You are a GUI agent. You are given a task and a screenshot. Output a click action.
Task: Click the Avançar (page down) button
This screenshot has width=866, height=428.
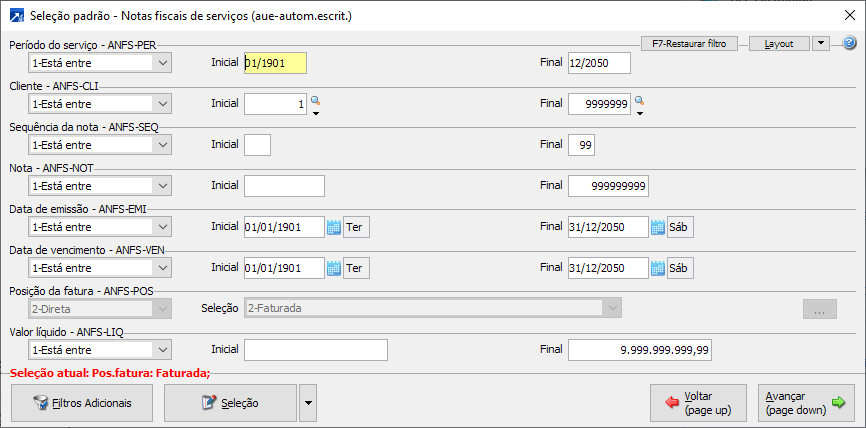click(805, 403)
